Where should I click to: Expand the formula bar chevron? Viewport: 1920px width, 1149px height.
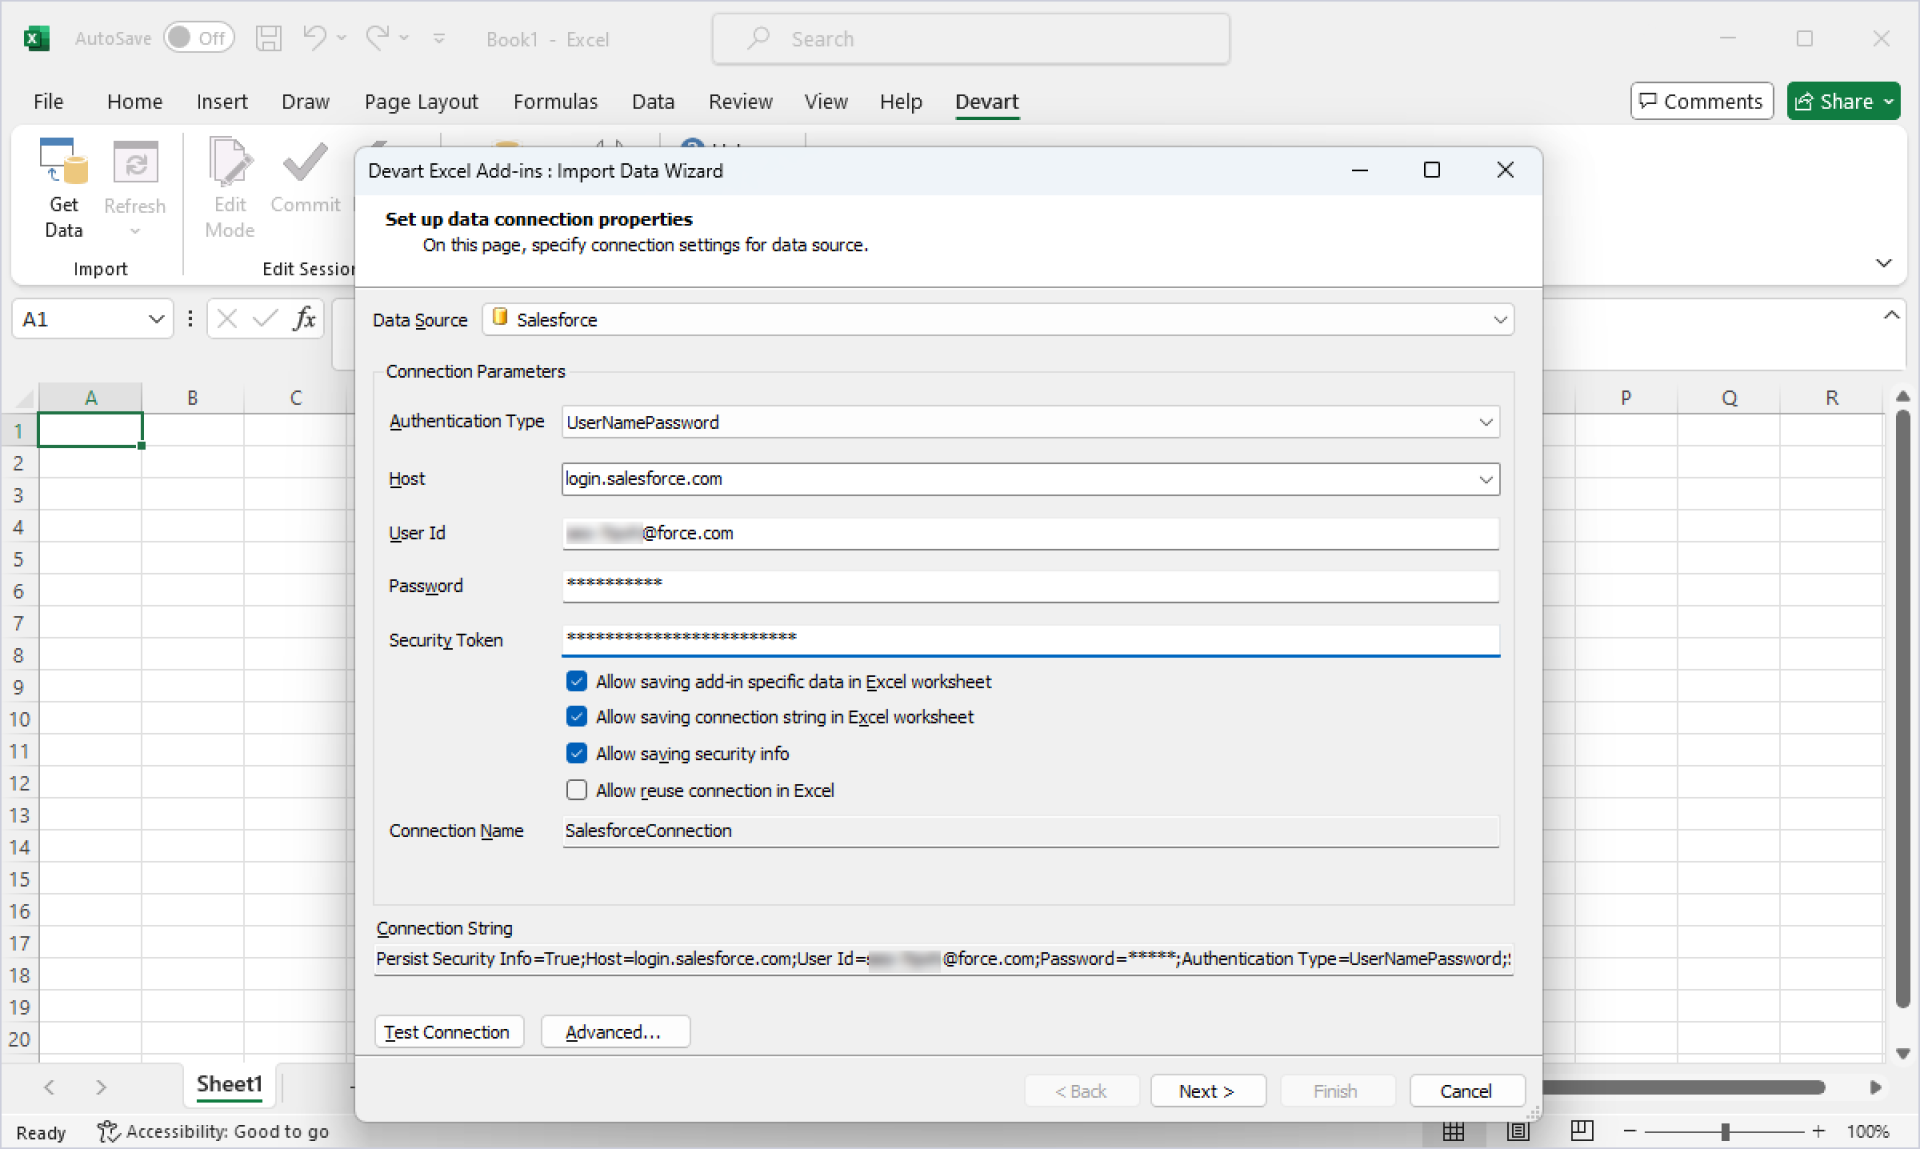click(x=1891, y=315)
